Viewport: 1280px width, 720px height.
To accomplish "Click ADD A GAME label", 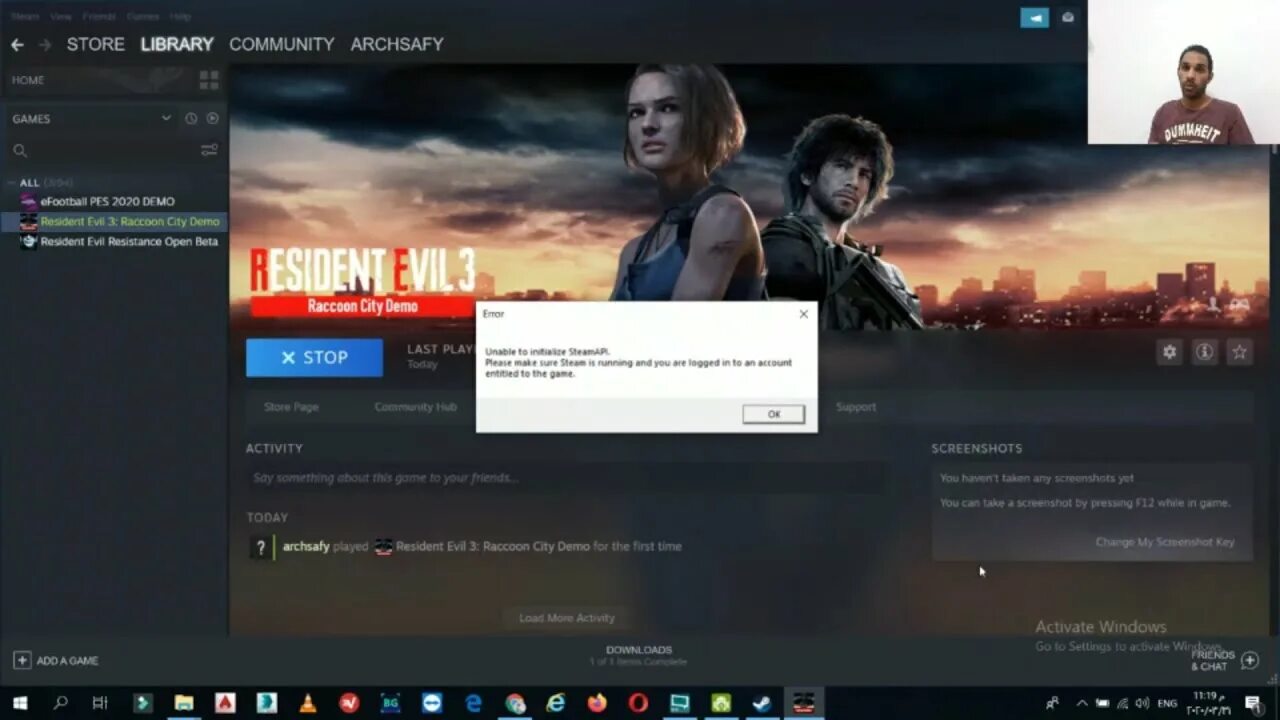I will [68, 661].
